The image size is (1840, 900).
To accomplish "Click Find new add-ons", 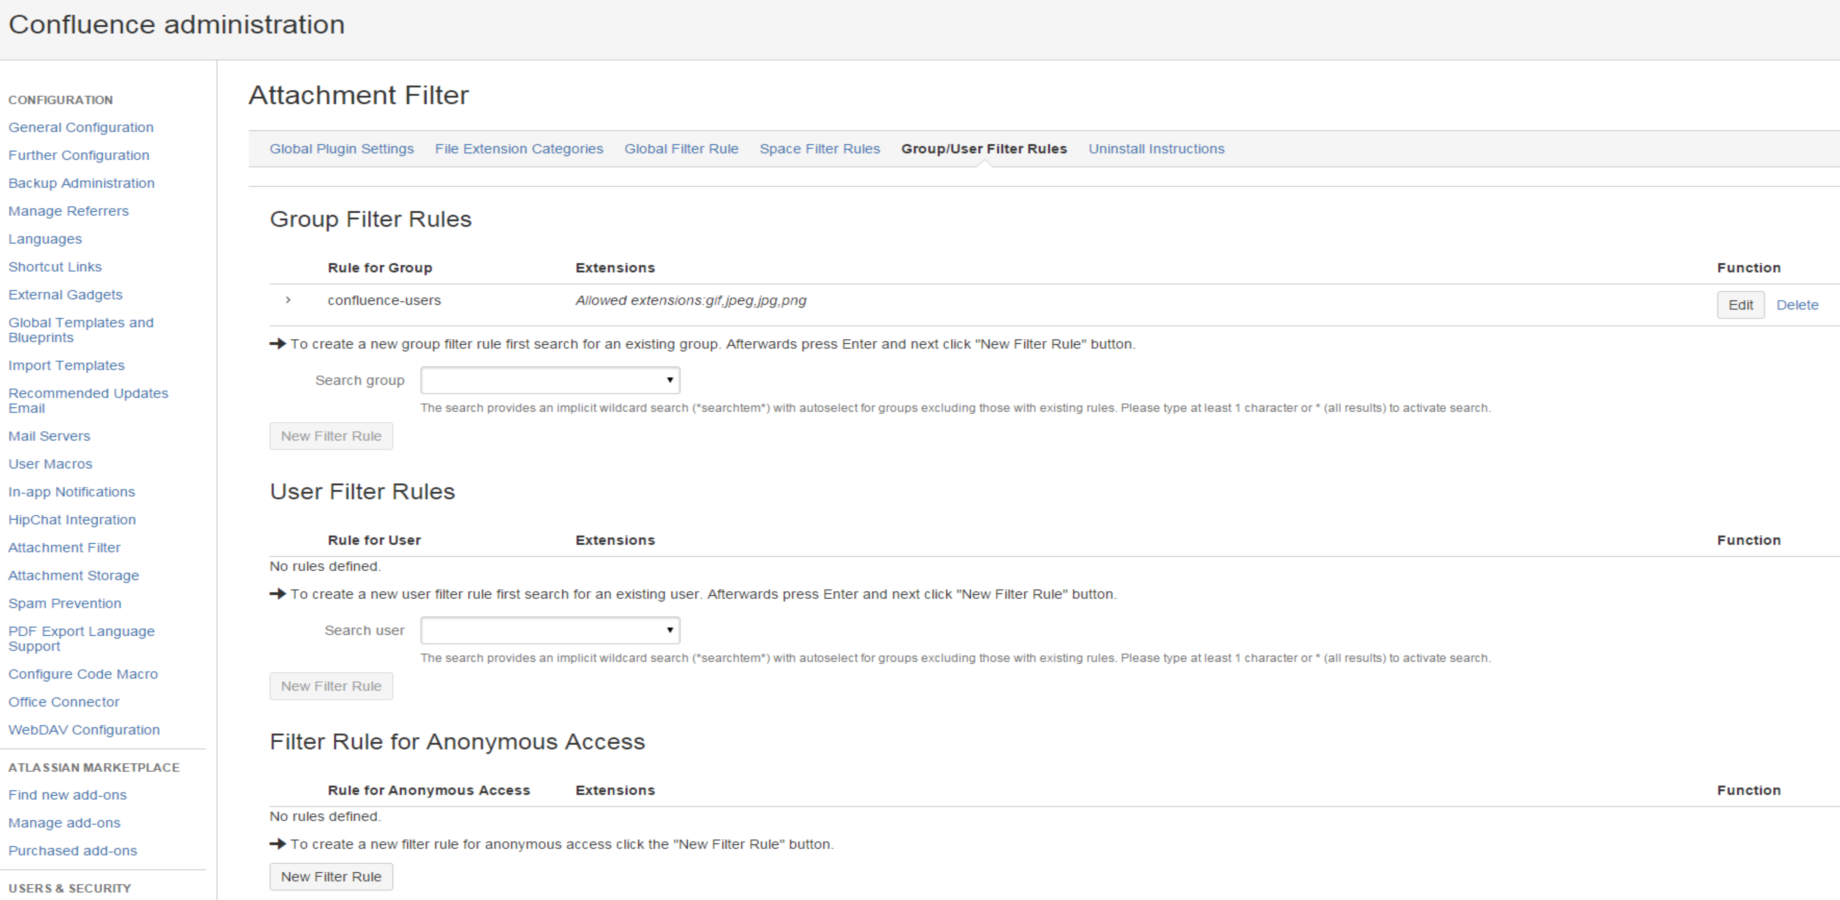I will (67, 795).
